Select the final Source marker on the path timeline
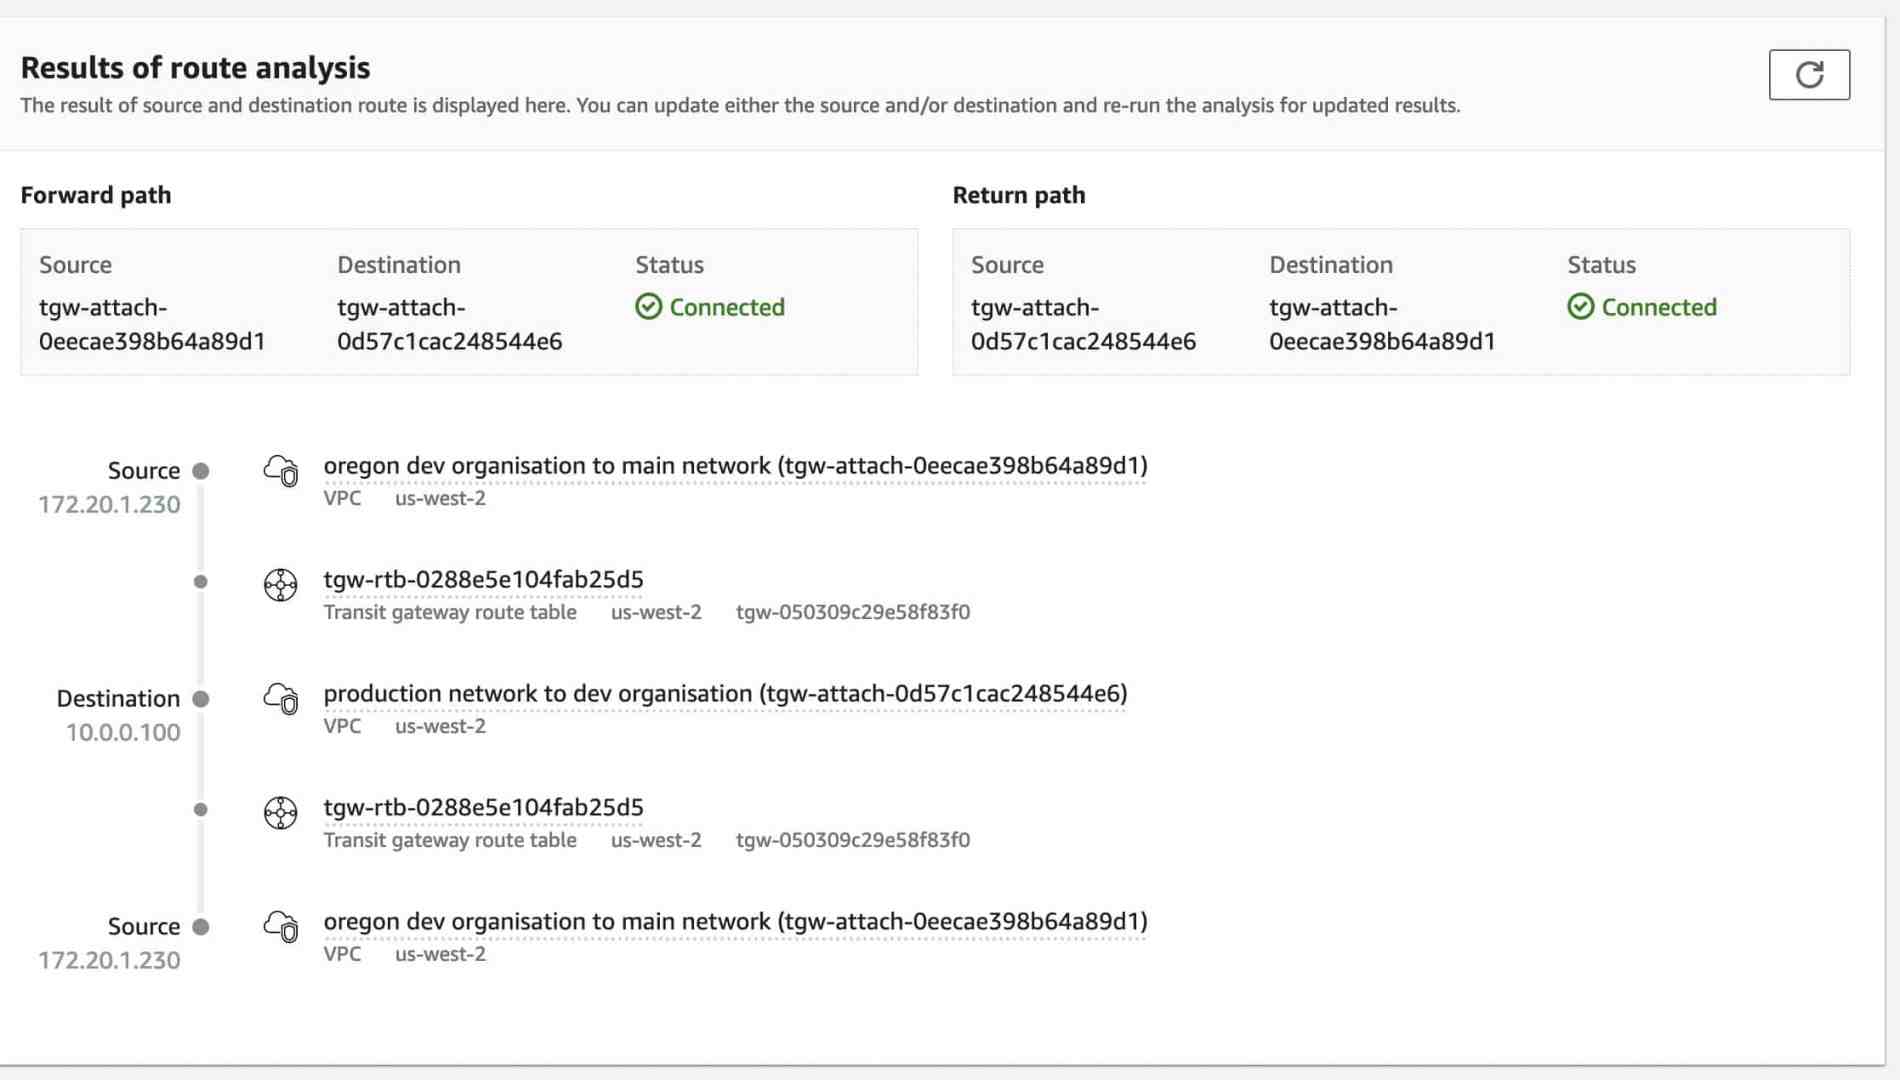1900x1080 pixels. 201,927
